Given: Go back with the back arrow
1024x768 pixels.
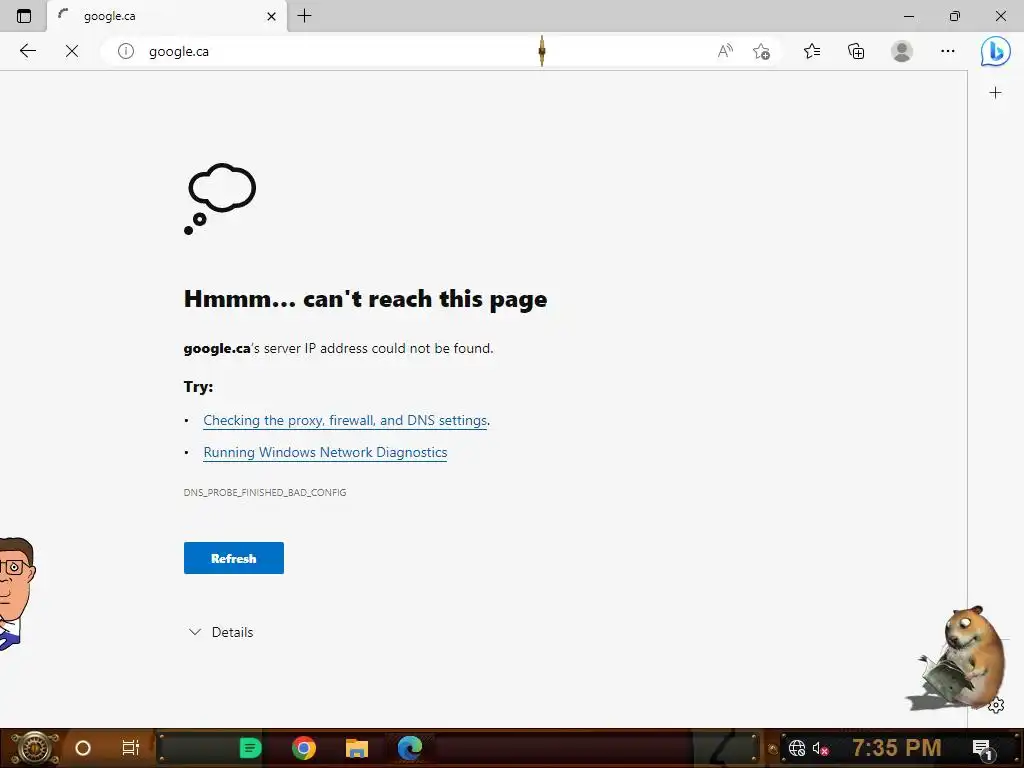Looking at the screenshot, I should [27, 51].
